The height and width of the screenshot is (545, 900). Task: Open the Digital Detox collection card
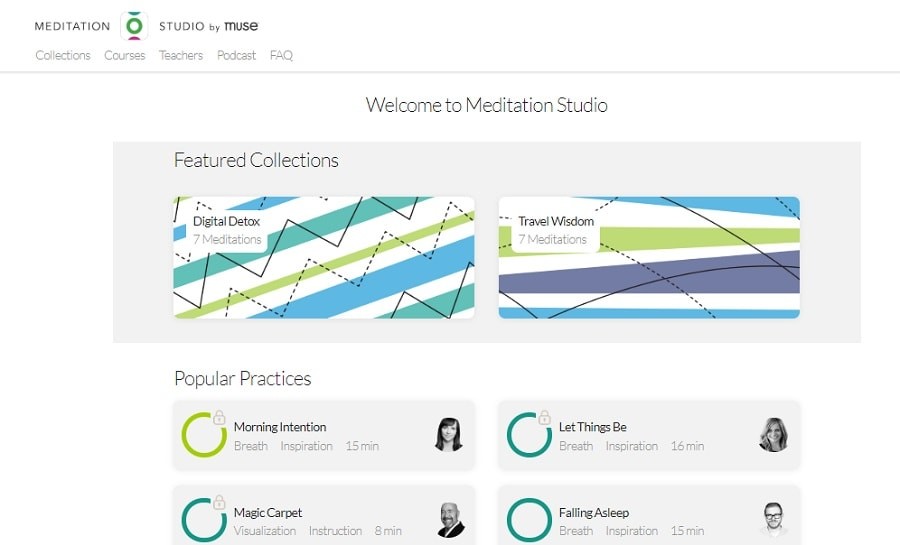pyautogui.click(x=324, y=258)
